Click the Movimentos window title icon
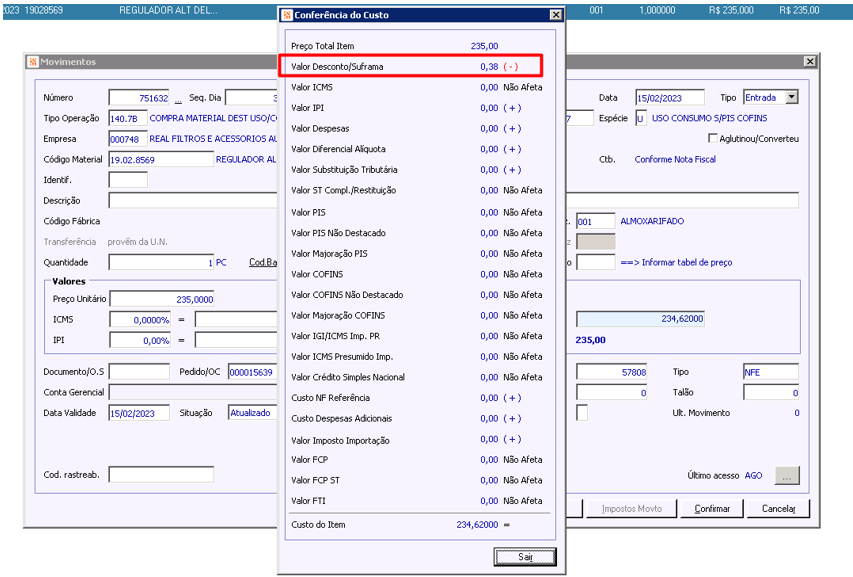Screen dimensions: 853x577 (33, 61)
